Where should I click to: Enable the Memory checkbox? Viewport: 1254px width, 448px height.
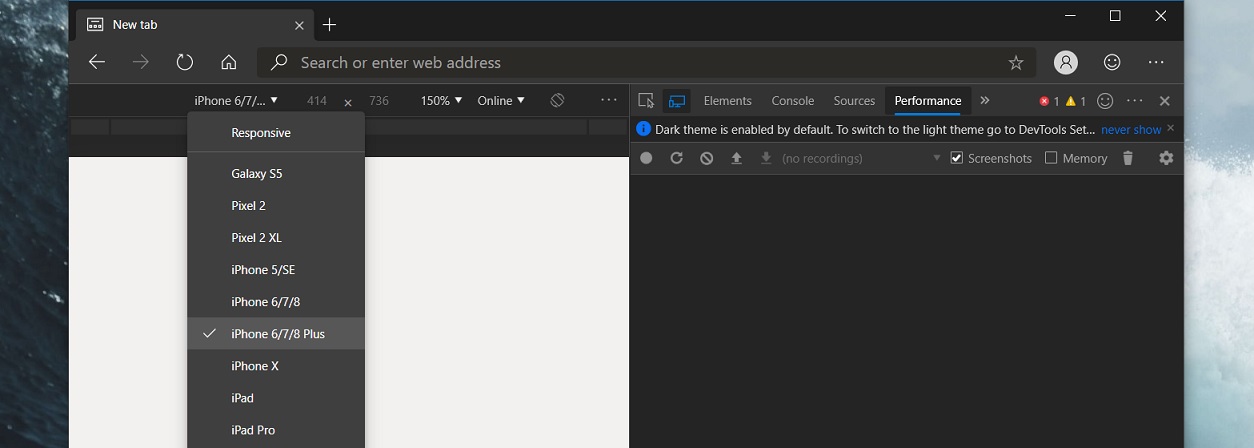[1051, 158]
